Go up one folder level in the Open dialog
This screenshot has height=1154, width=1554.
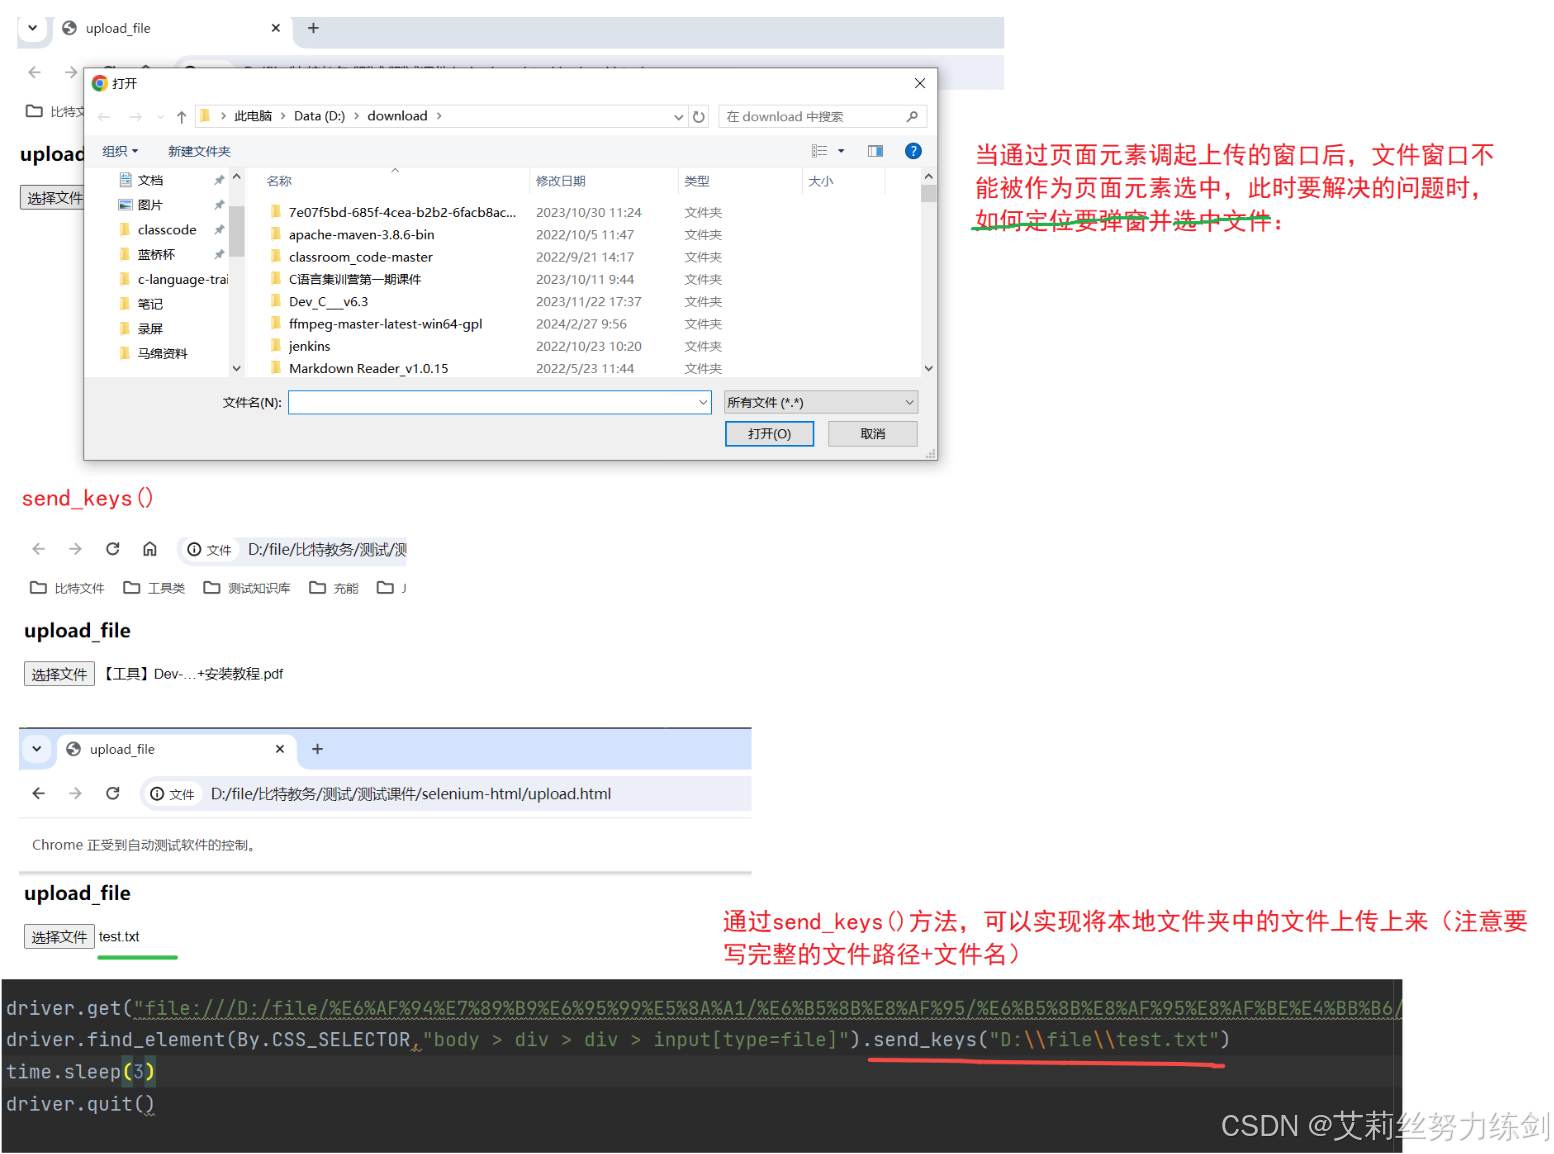pyautogui.click(x=181, y=117)
